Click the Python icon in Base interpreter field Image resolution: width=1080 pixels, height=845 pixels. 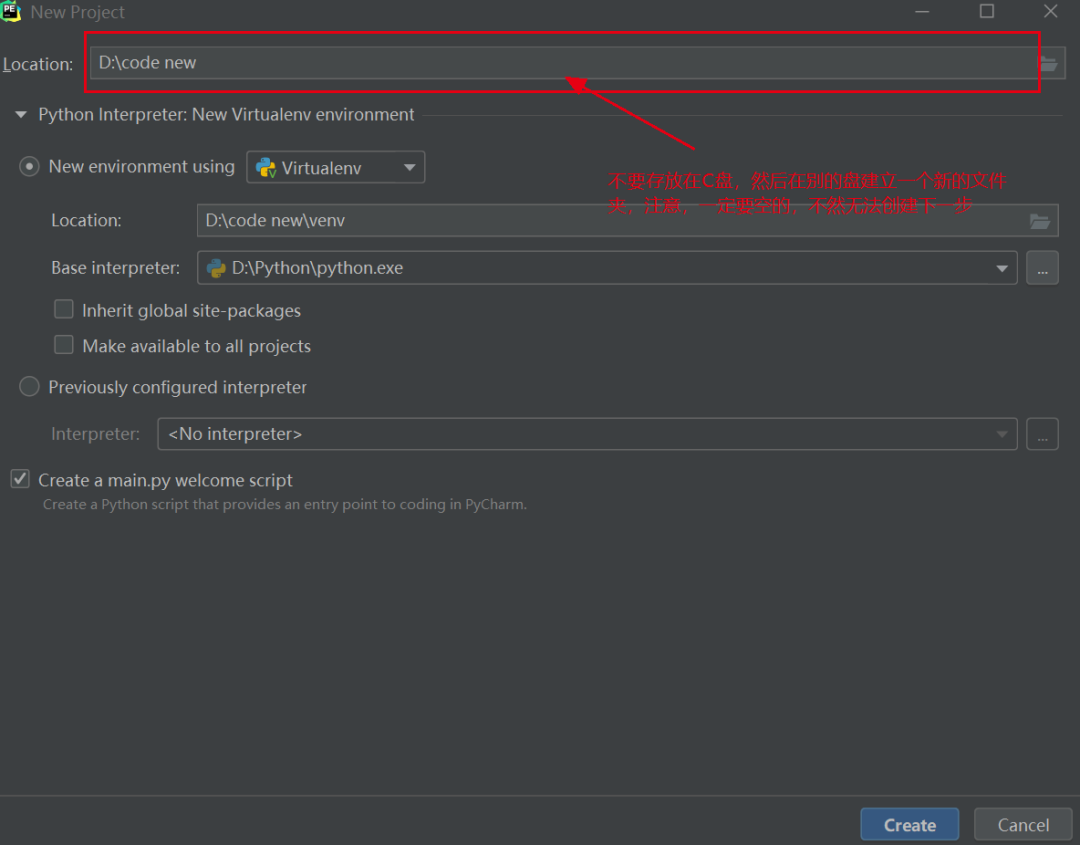point(216,268)
